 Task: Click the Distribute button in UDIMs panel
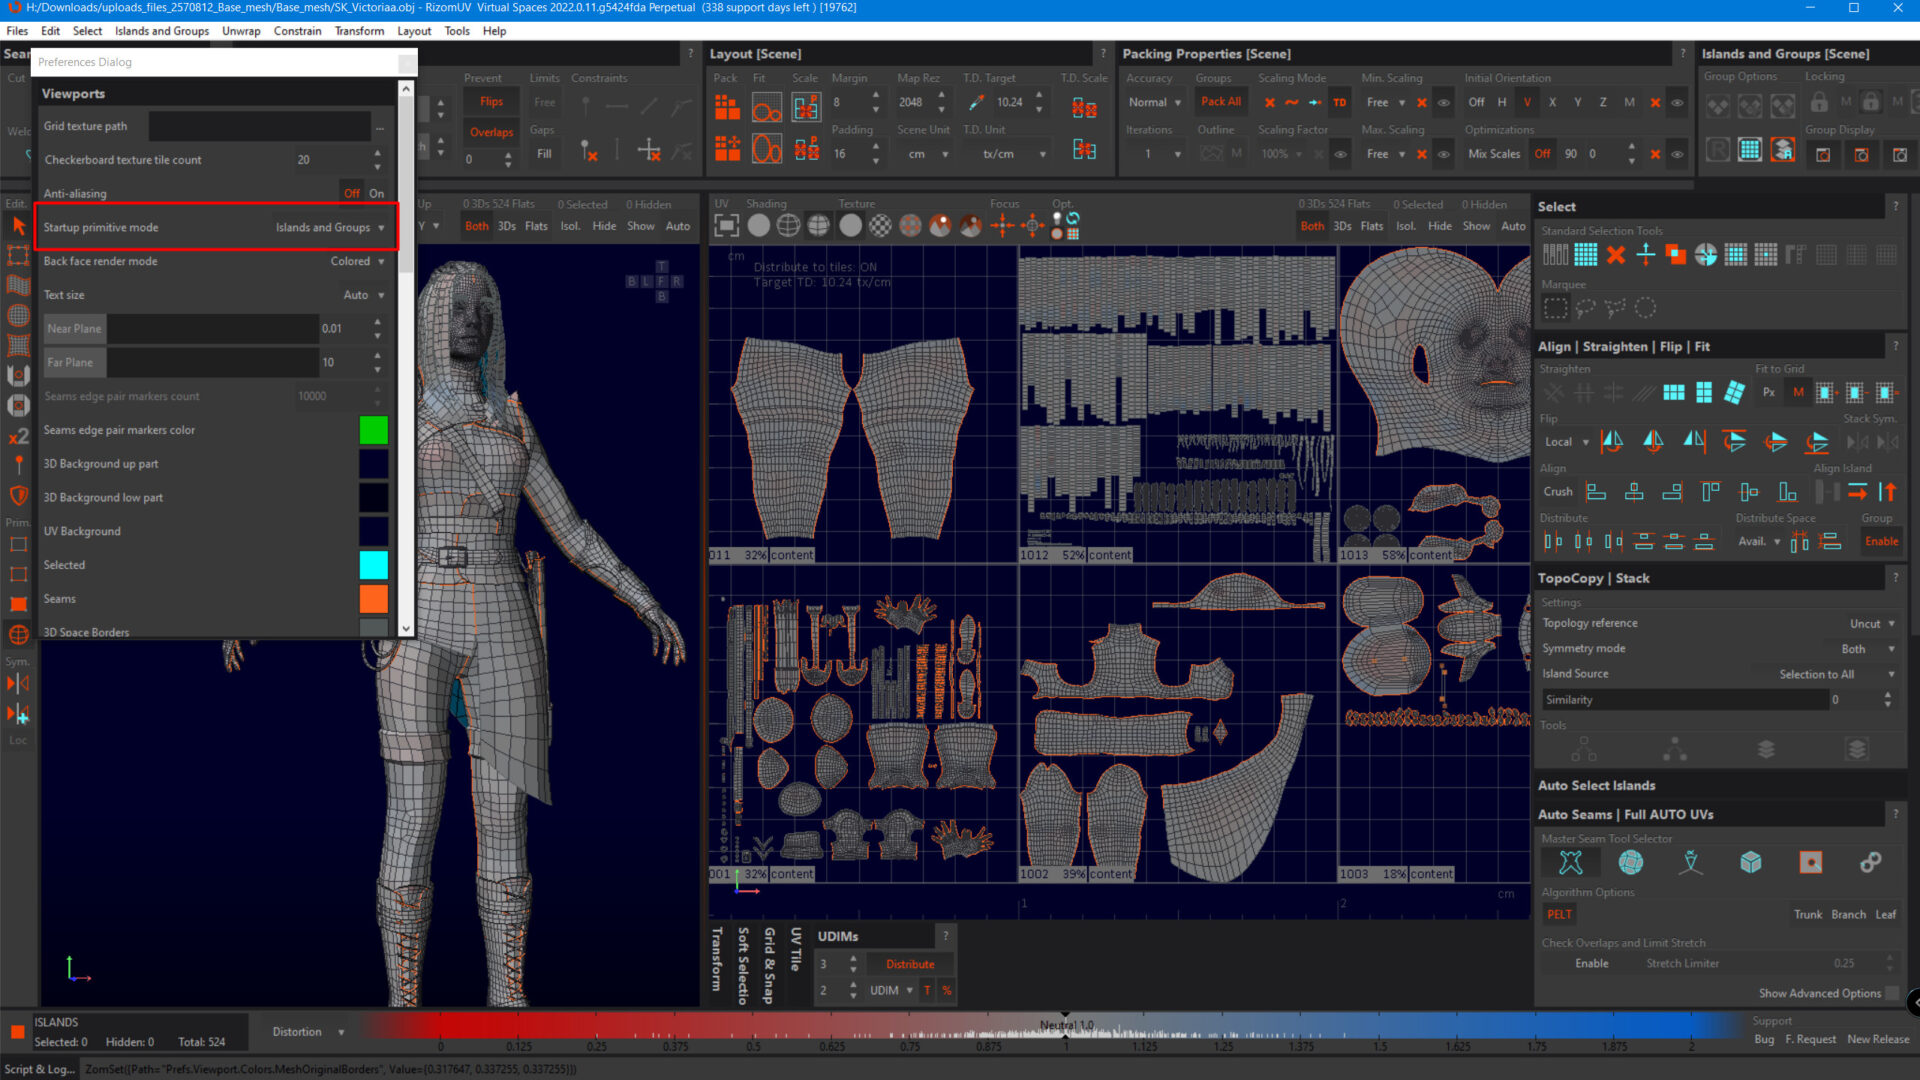pos(910,964)
